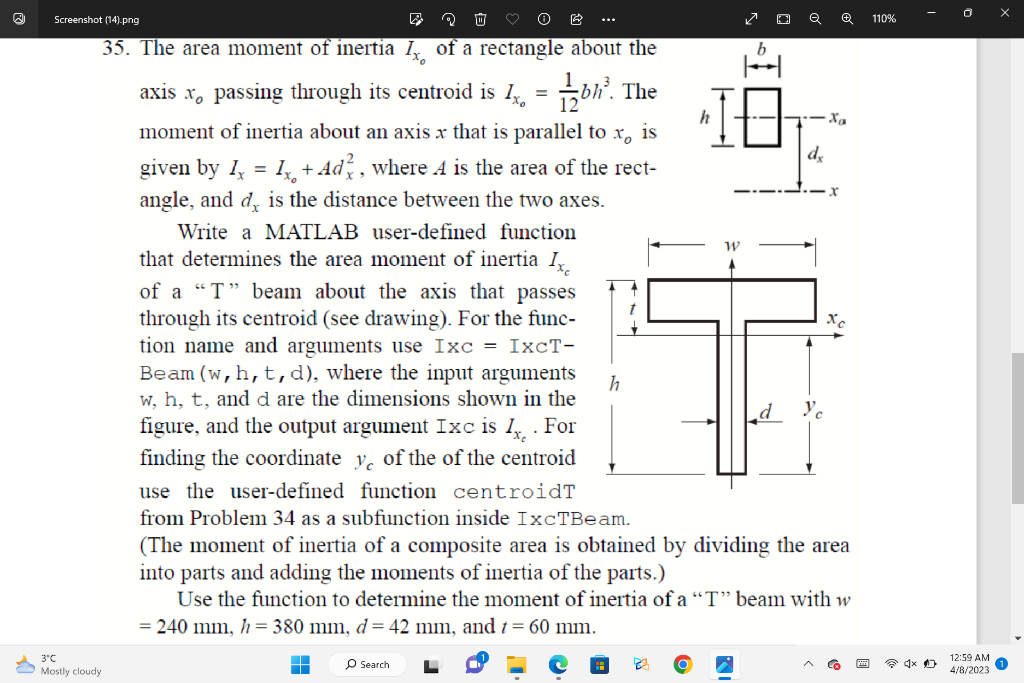Image resolution: width=1024 pixels, height=683 pixels.
Task: Select the Edit image tool
Action: (417, 18)
